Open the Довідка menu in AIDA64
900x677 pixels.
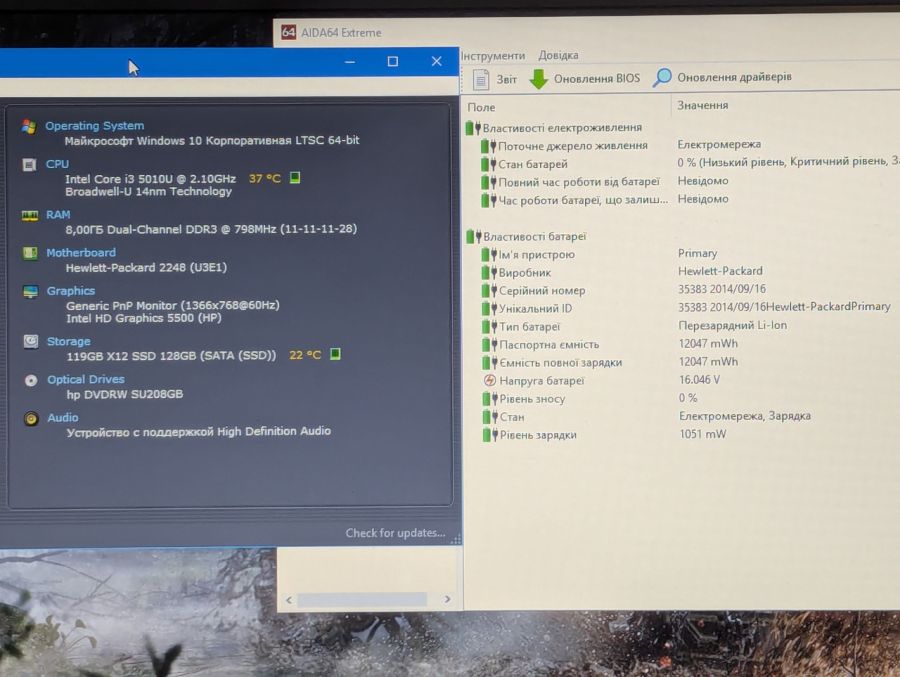(x=558, y=55)
